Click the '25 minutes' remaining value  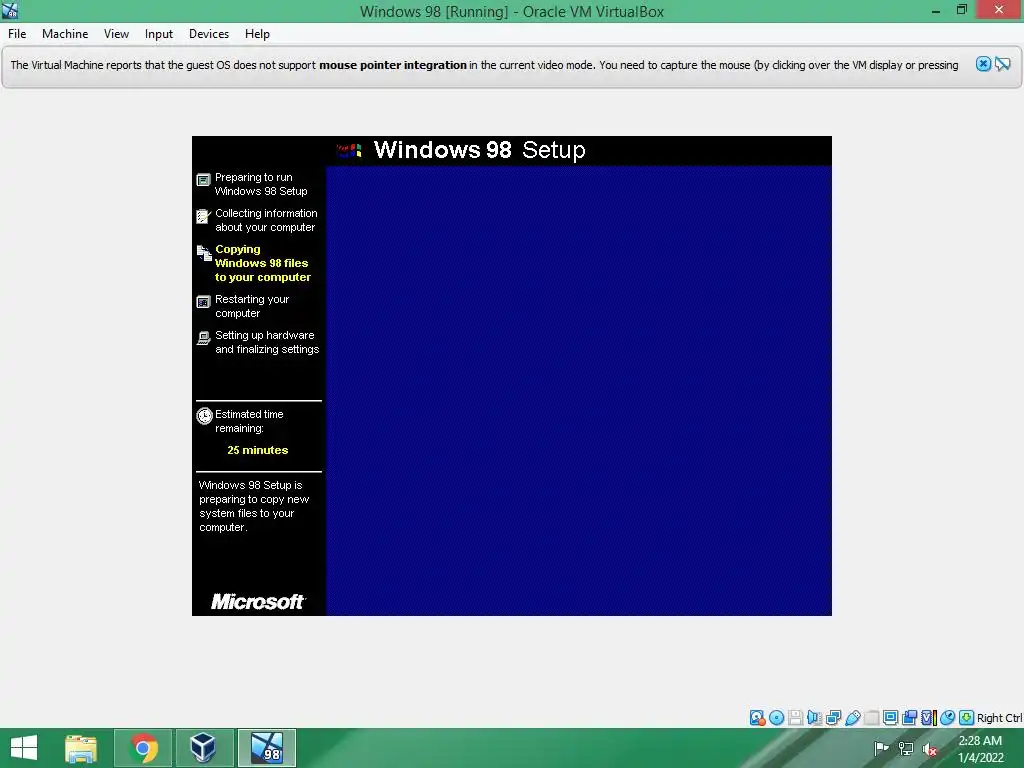pyautogui.click(x=257, y=450)
